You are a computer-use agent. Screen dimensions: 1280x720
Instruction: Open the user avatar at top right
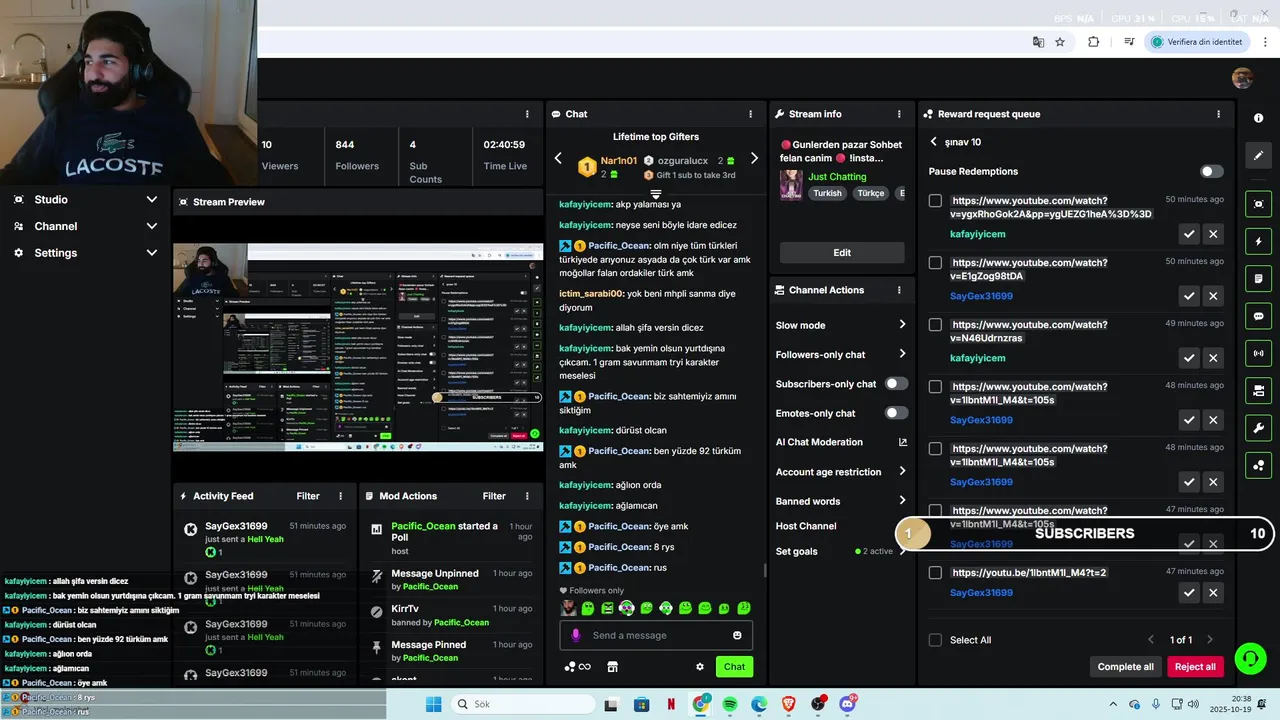(1242, 78)
